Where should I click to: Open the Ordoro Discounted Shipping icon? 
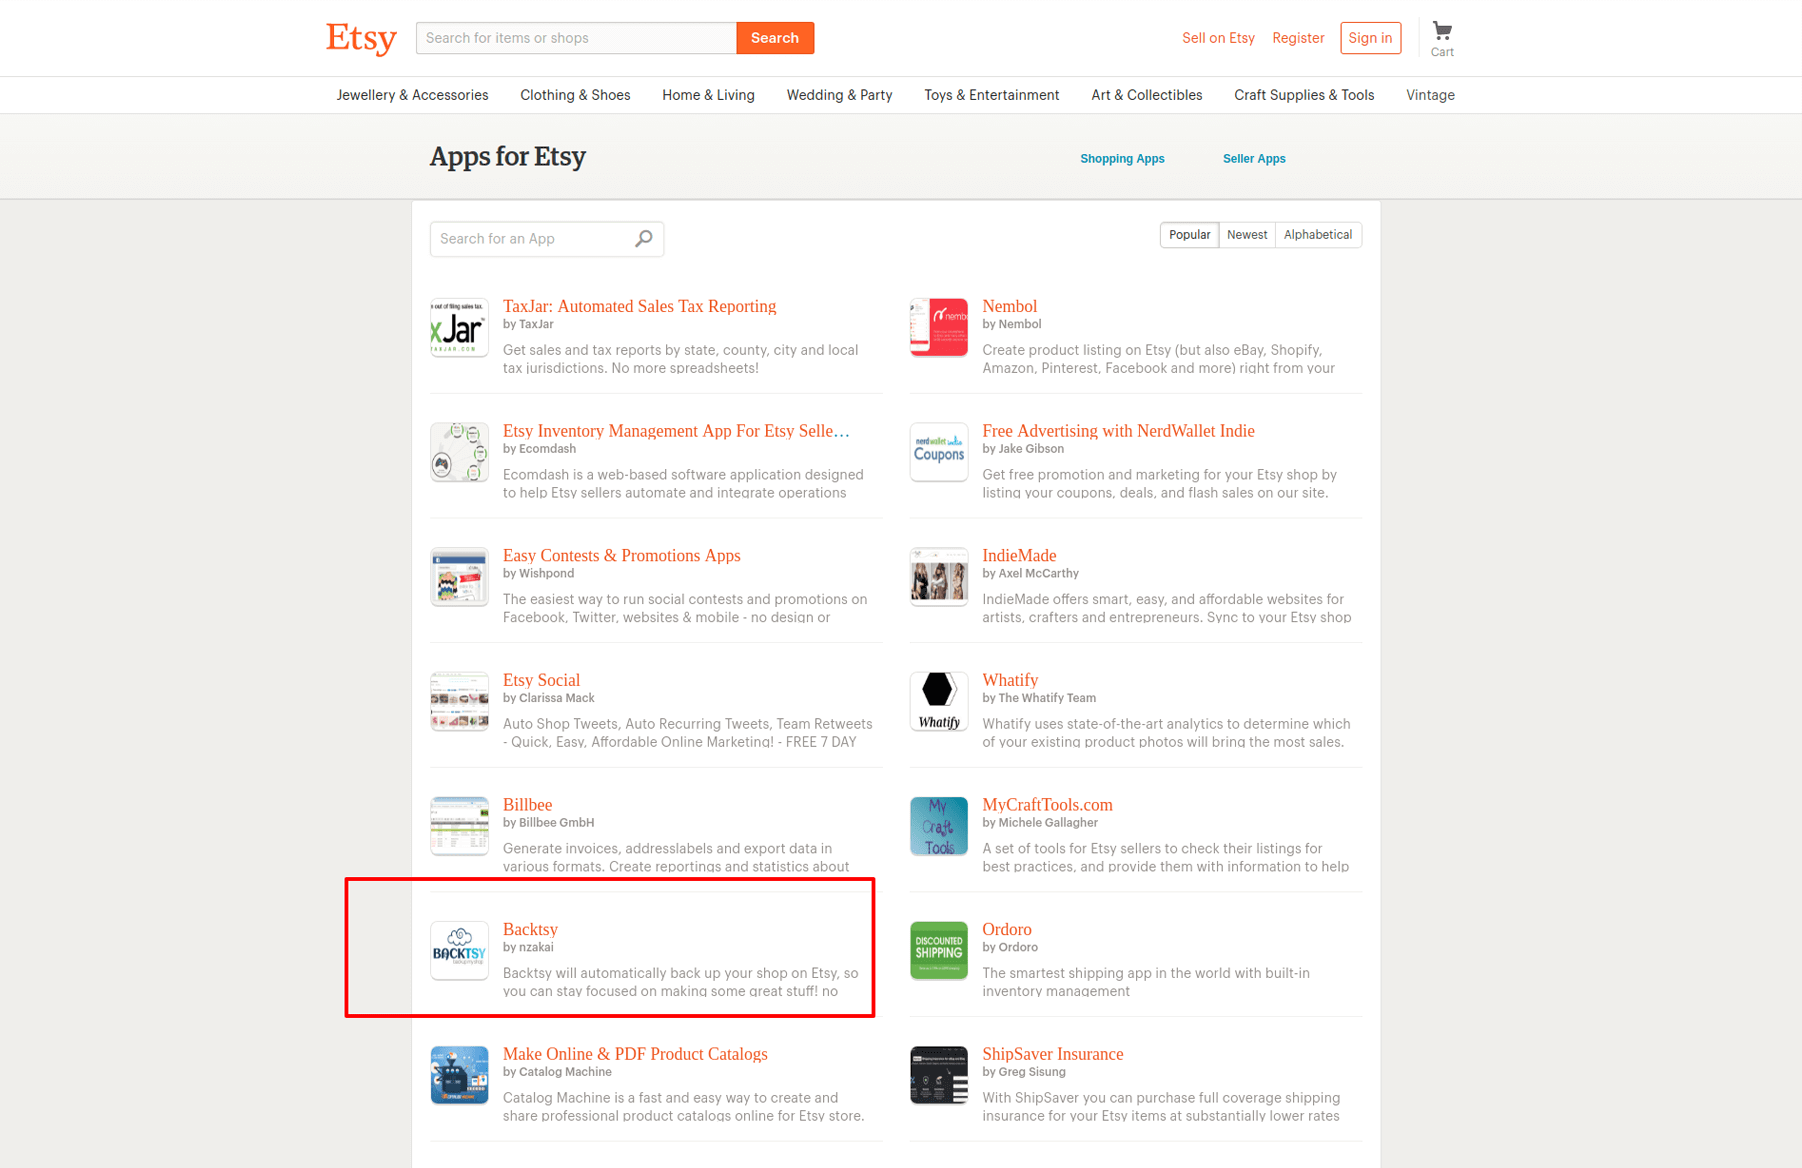click(938, 950)
